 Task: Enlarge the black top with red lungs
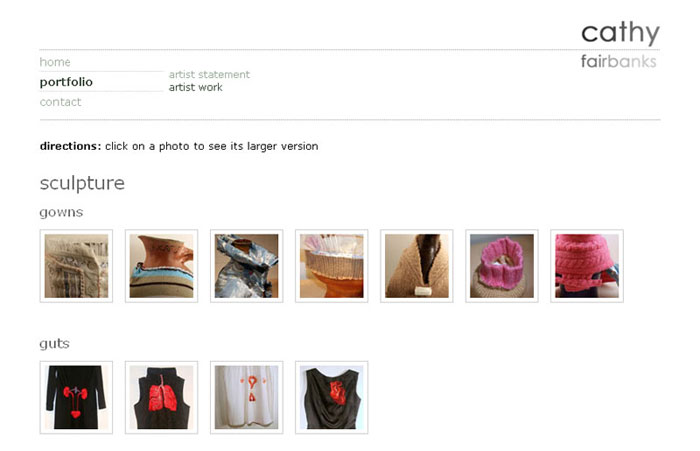[x=162, y=397]
